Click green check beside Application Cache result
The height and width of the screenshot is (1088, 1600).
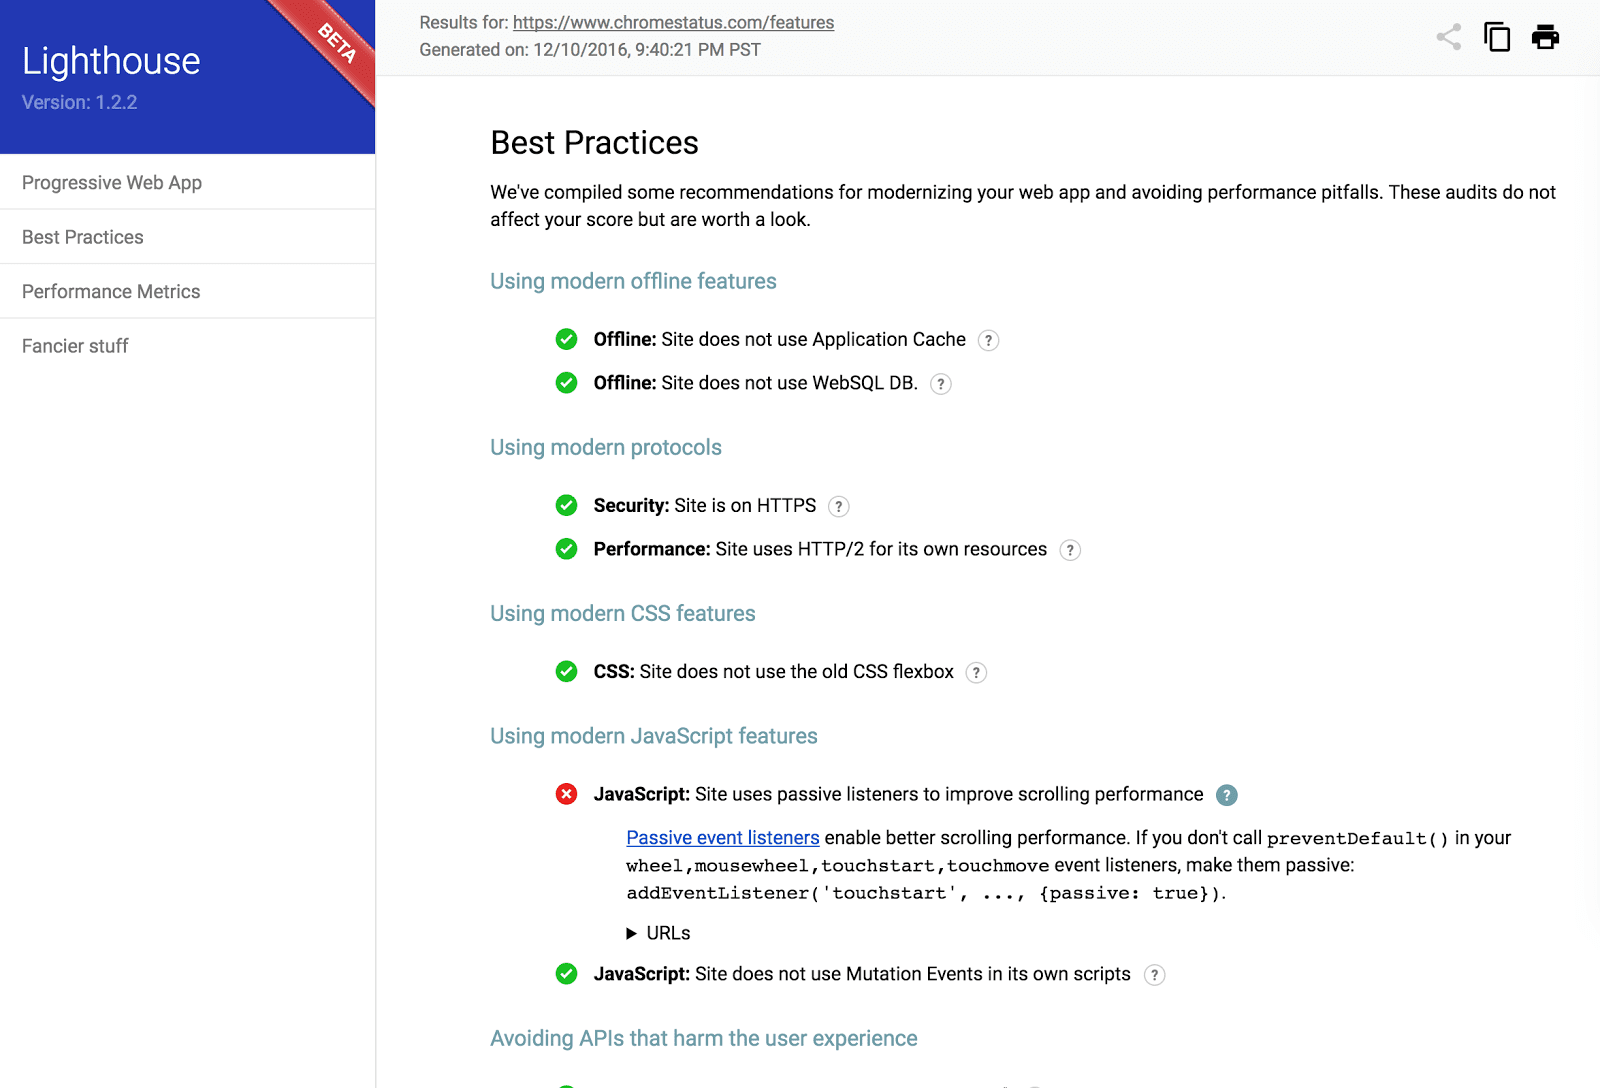pos(566,339)
